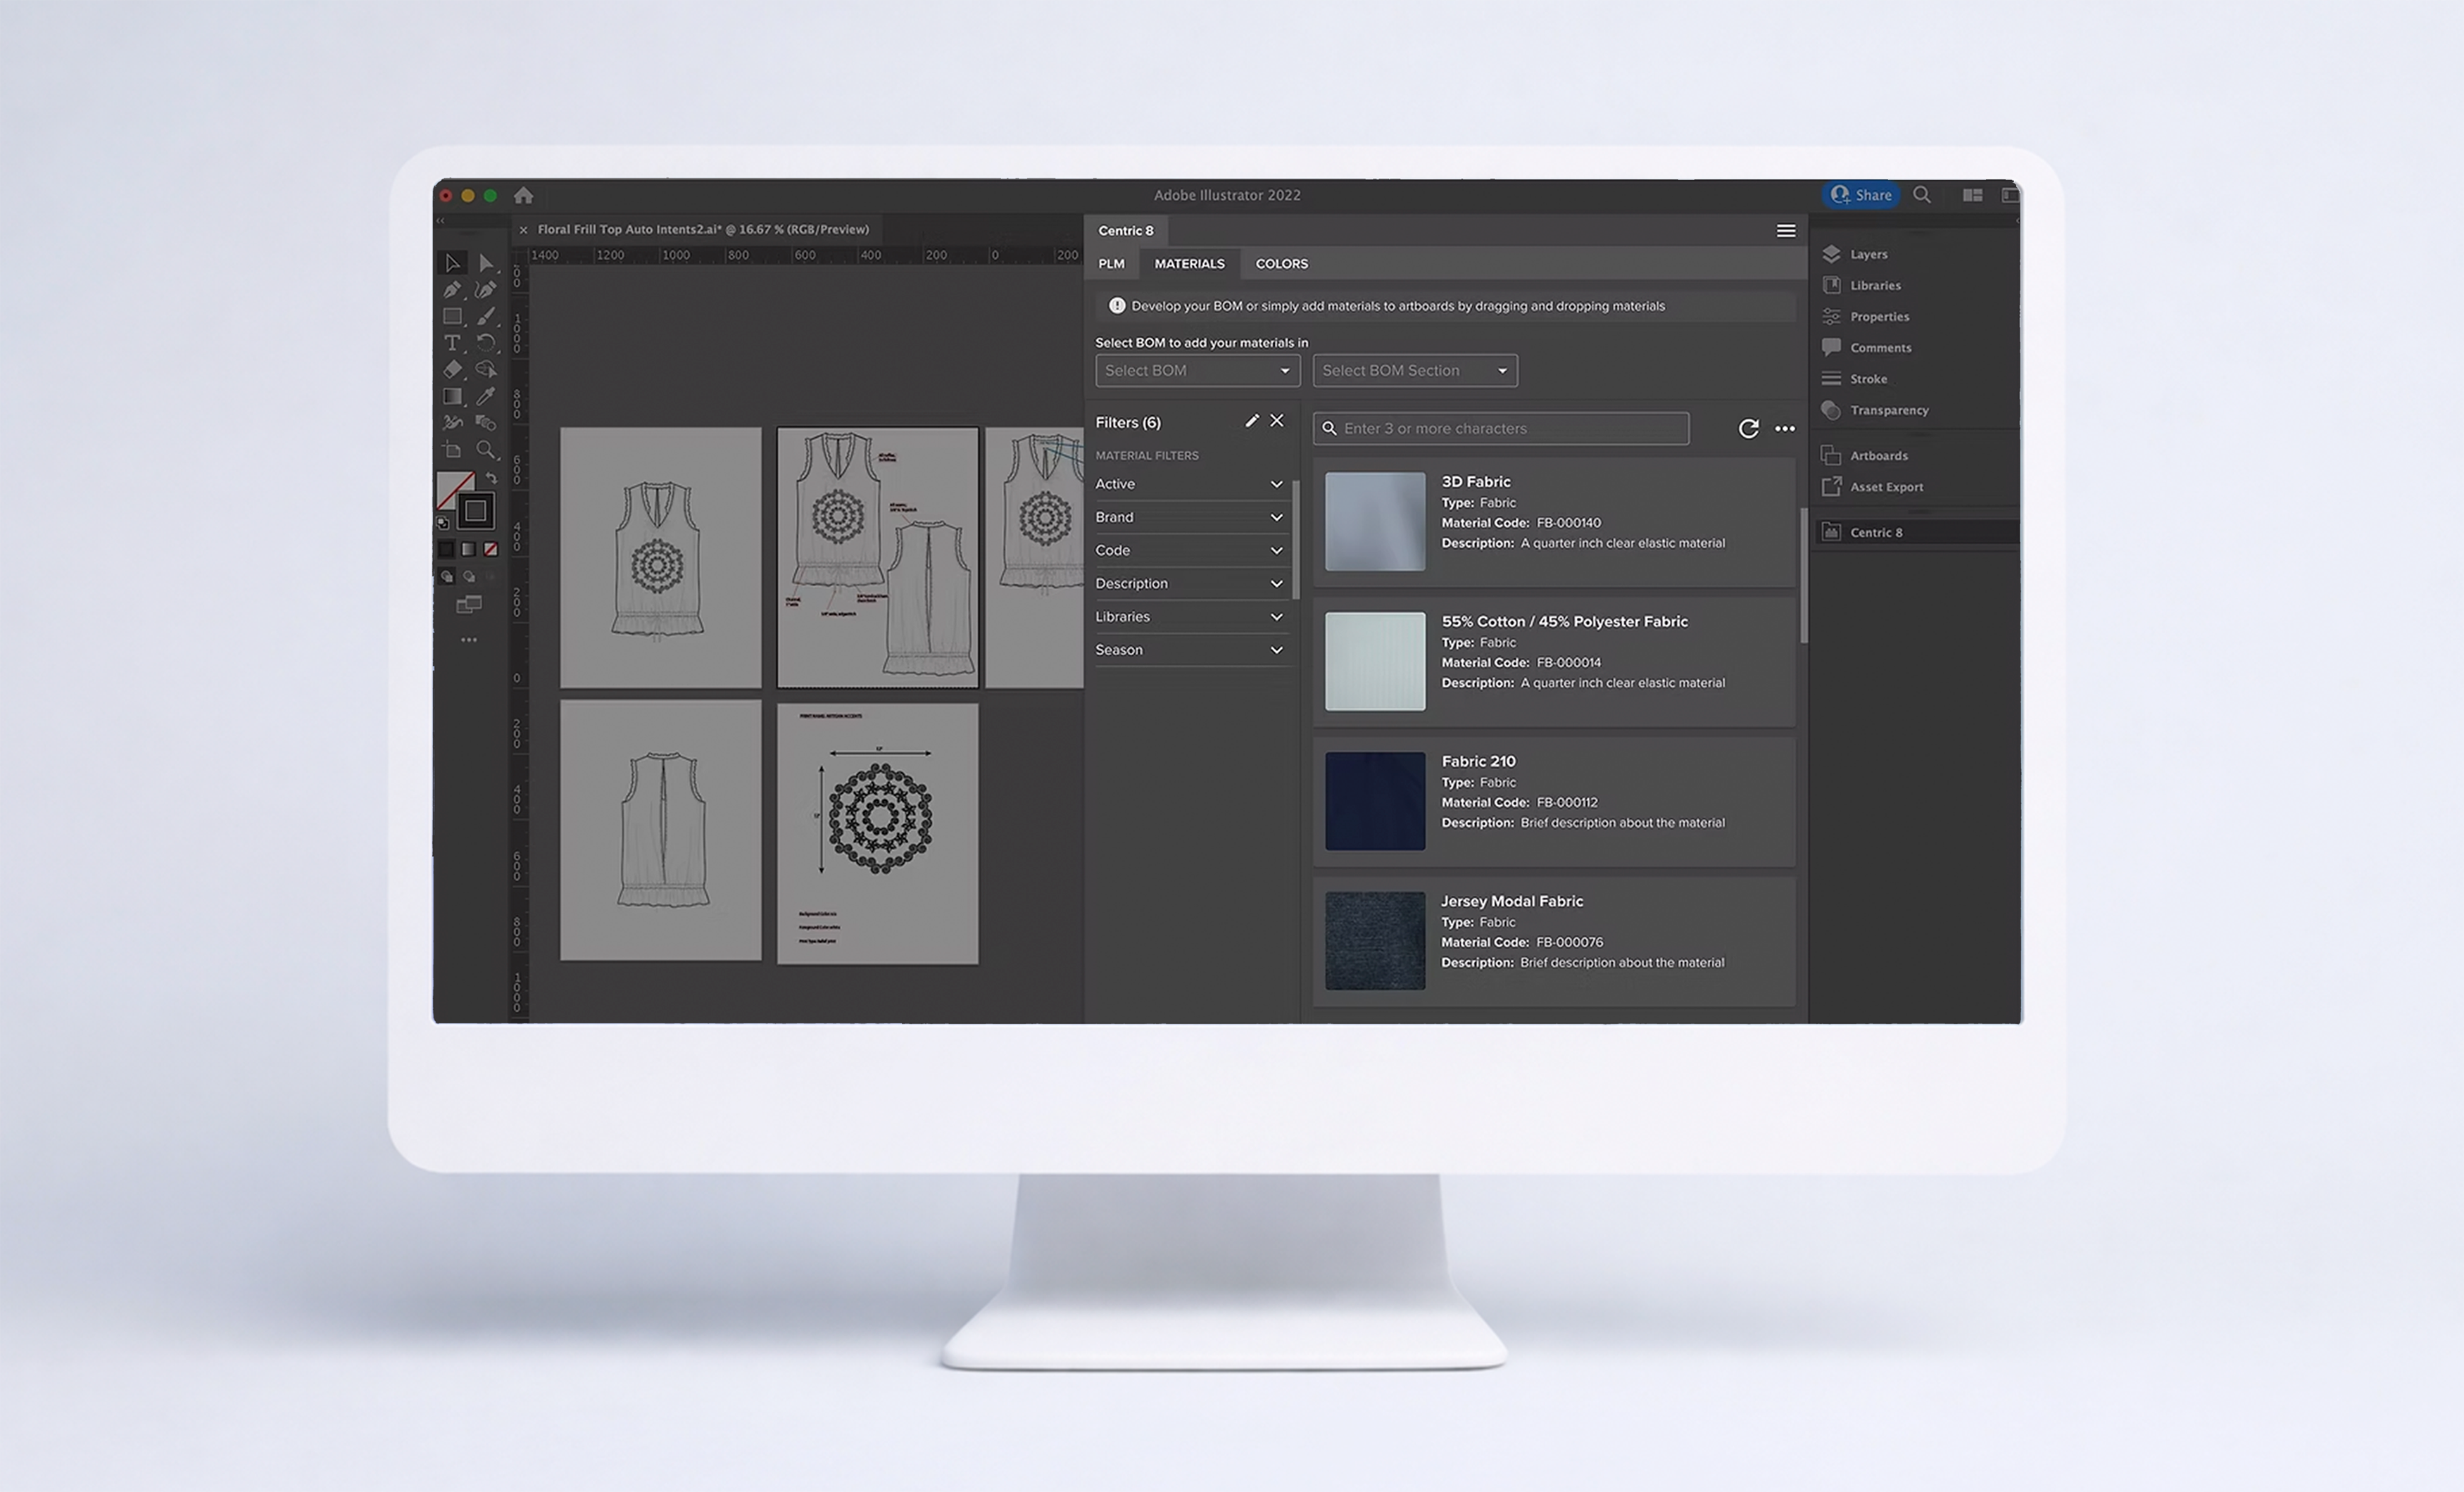Swap fill and stroke colors
The height and width of the screenshot is (1492, 2464).
491,478
